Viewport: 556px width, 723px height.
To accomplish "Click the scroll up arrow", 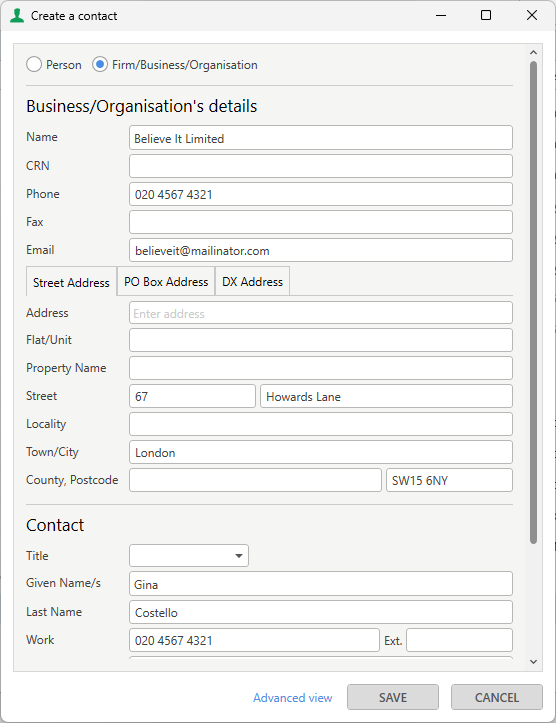I will coord(533,53).
